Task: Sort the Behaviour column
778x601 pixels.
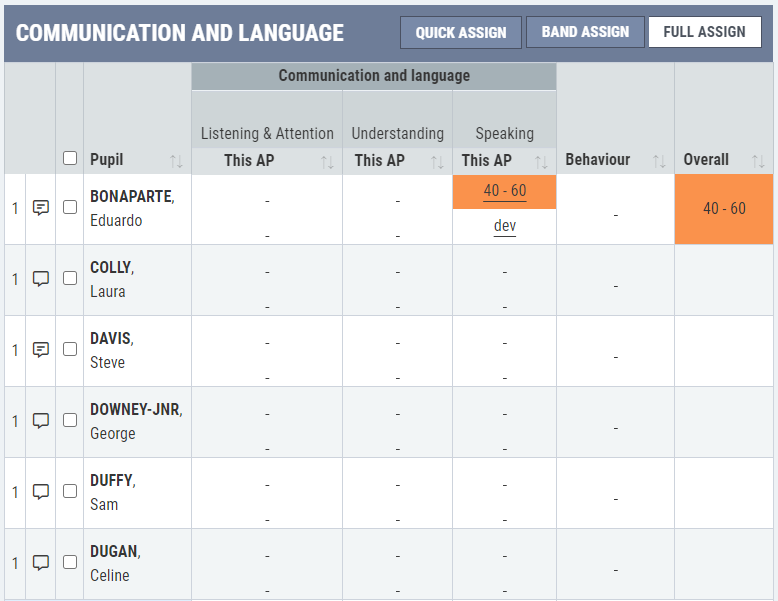Action: [x=659, y=161]
